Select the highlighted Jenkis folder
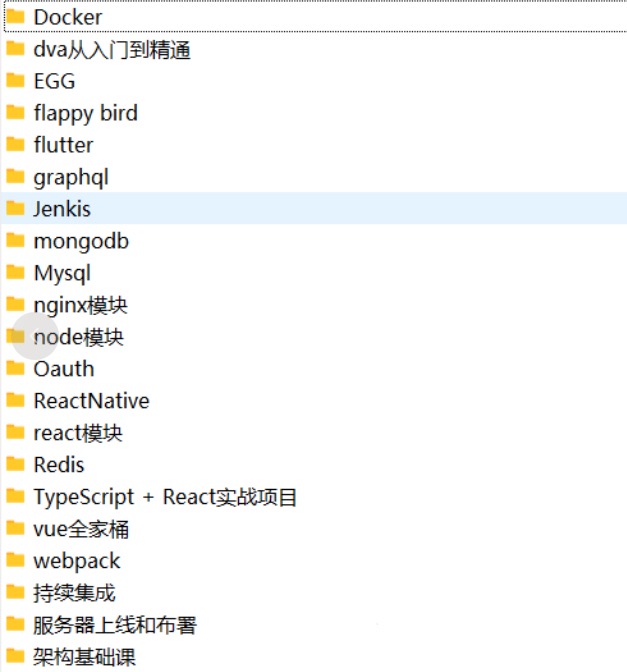The height and width of the screenshot is (672, 627). click(62, 209)
